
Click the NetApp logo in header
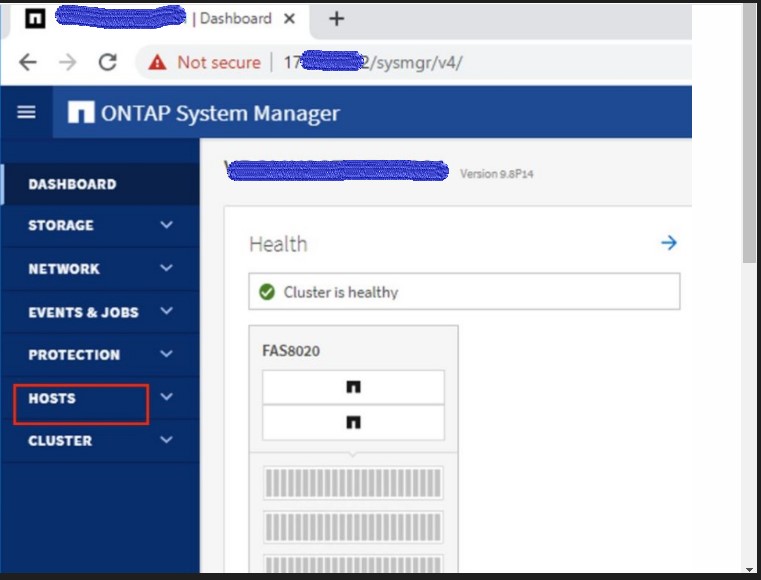coord(81,113)
